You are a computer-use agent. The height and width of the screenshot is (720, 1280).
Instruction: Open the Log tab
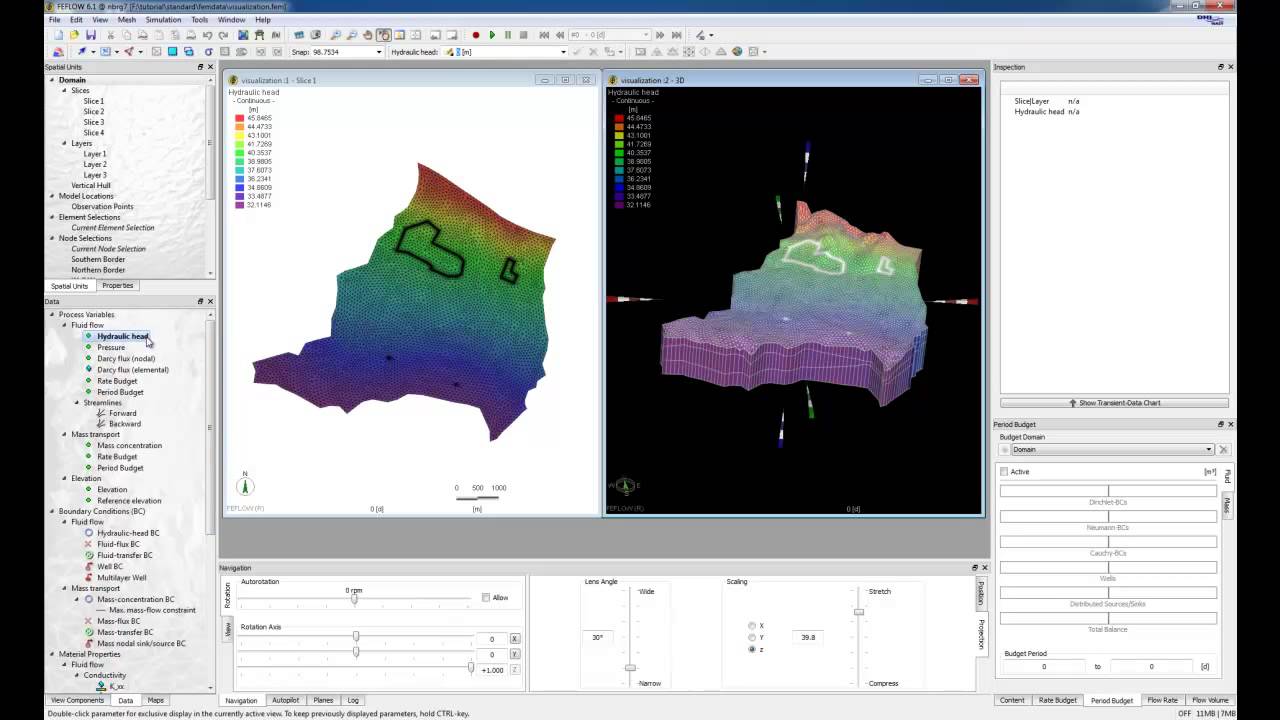click(x=353, y=700)
